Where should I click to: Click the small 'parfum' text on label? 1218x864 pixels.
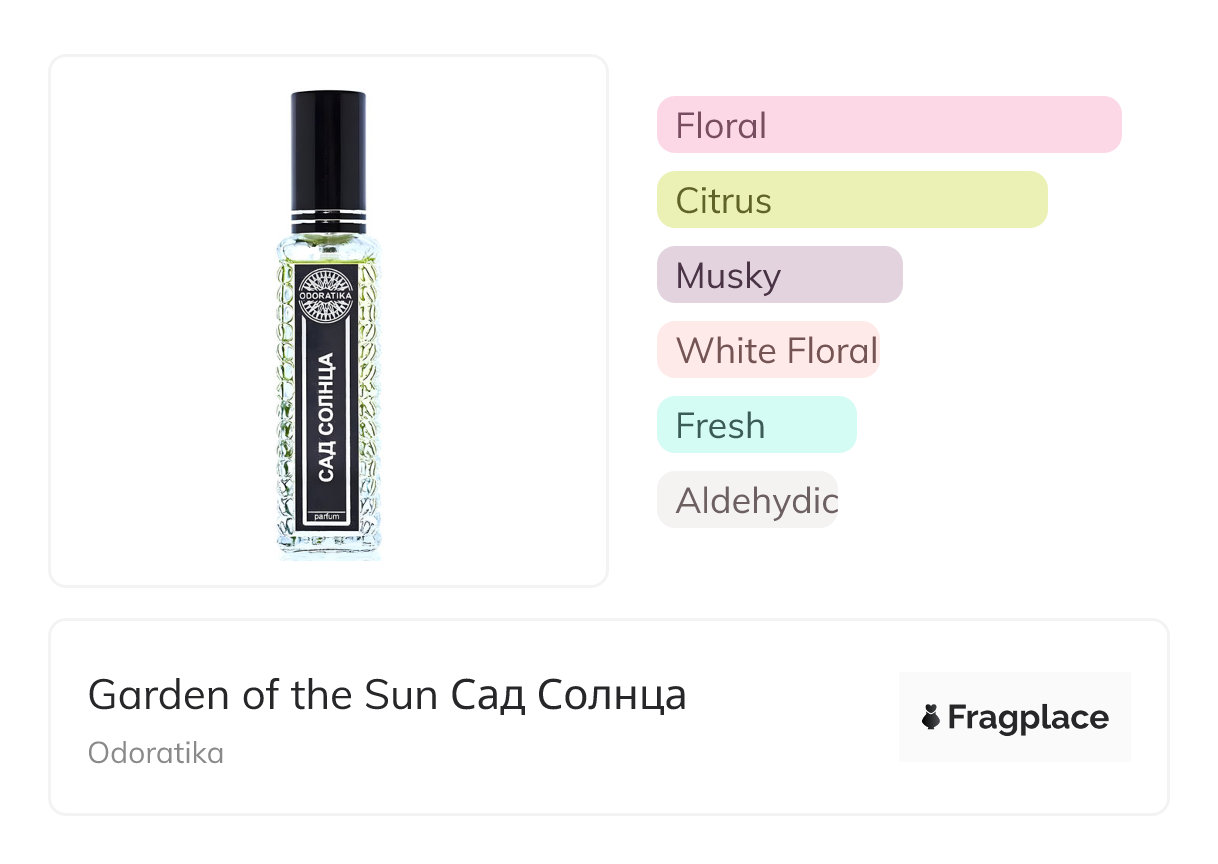[328, 516]
